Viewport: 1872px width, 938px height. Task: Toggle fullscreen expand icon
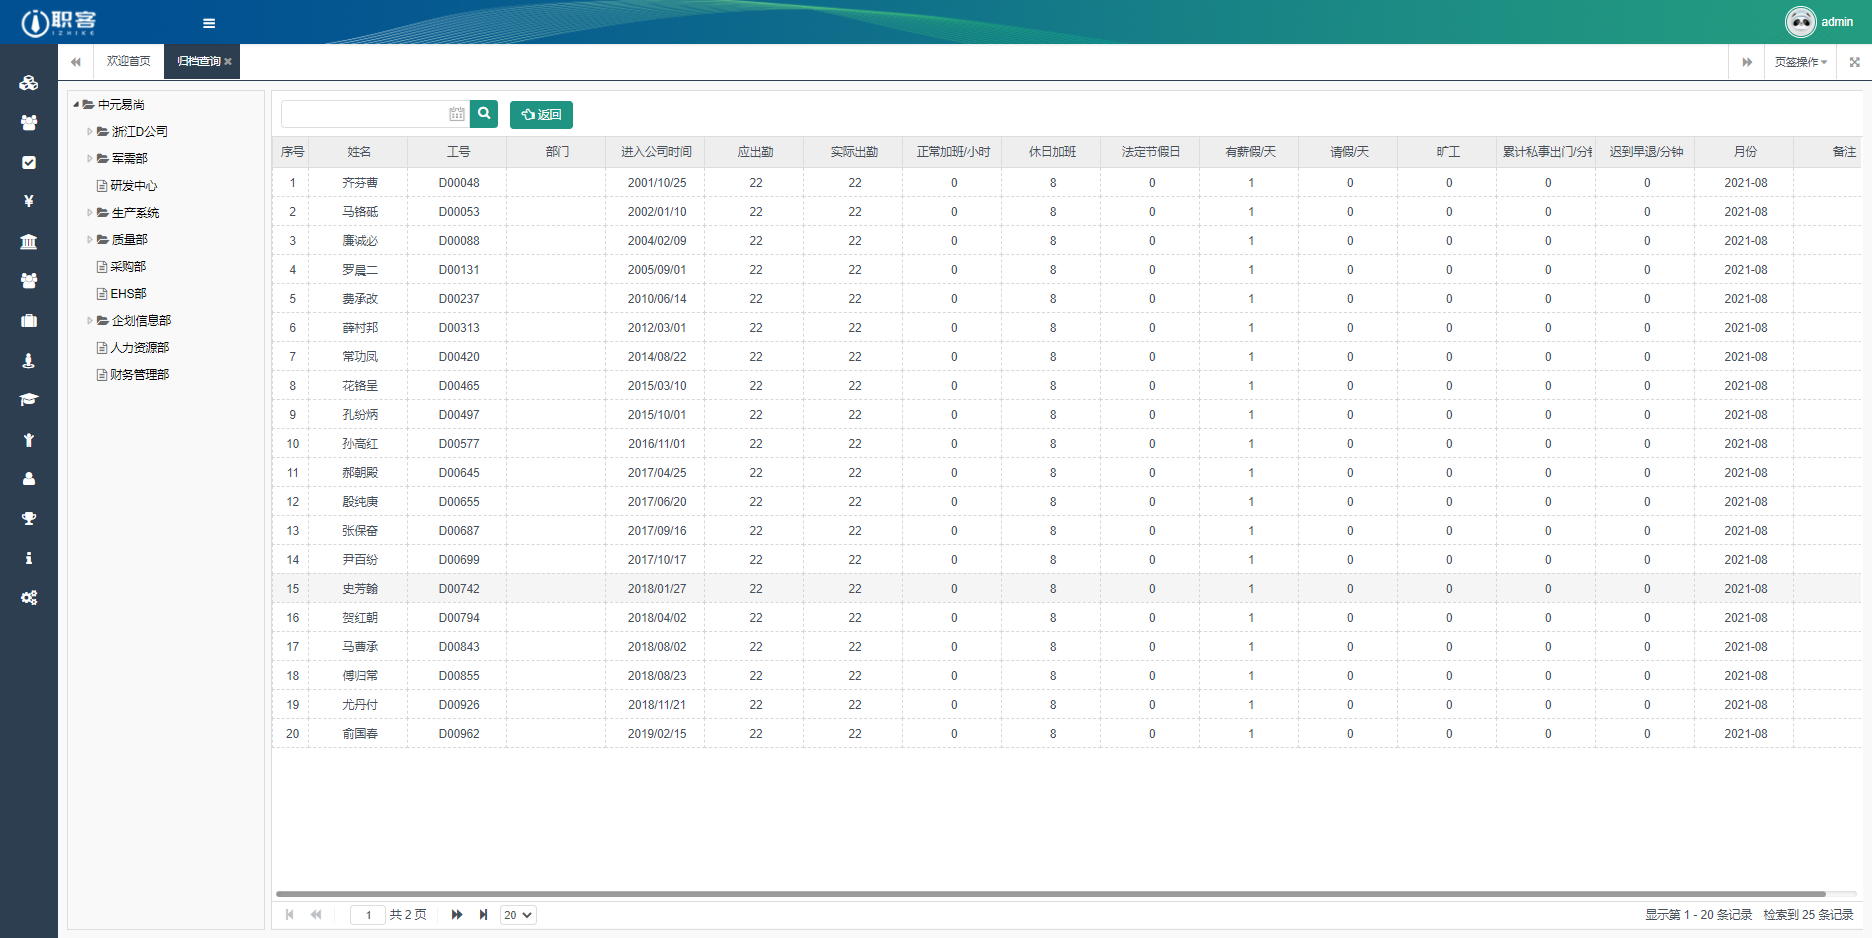(x=1854, y=62)
